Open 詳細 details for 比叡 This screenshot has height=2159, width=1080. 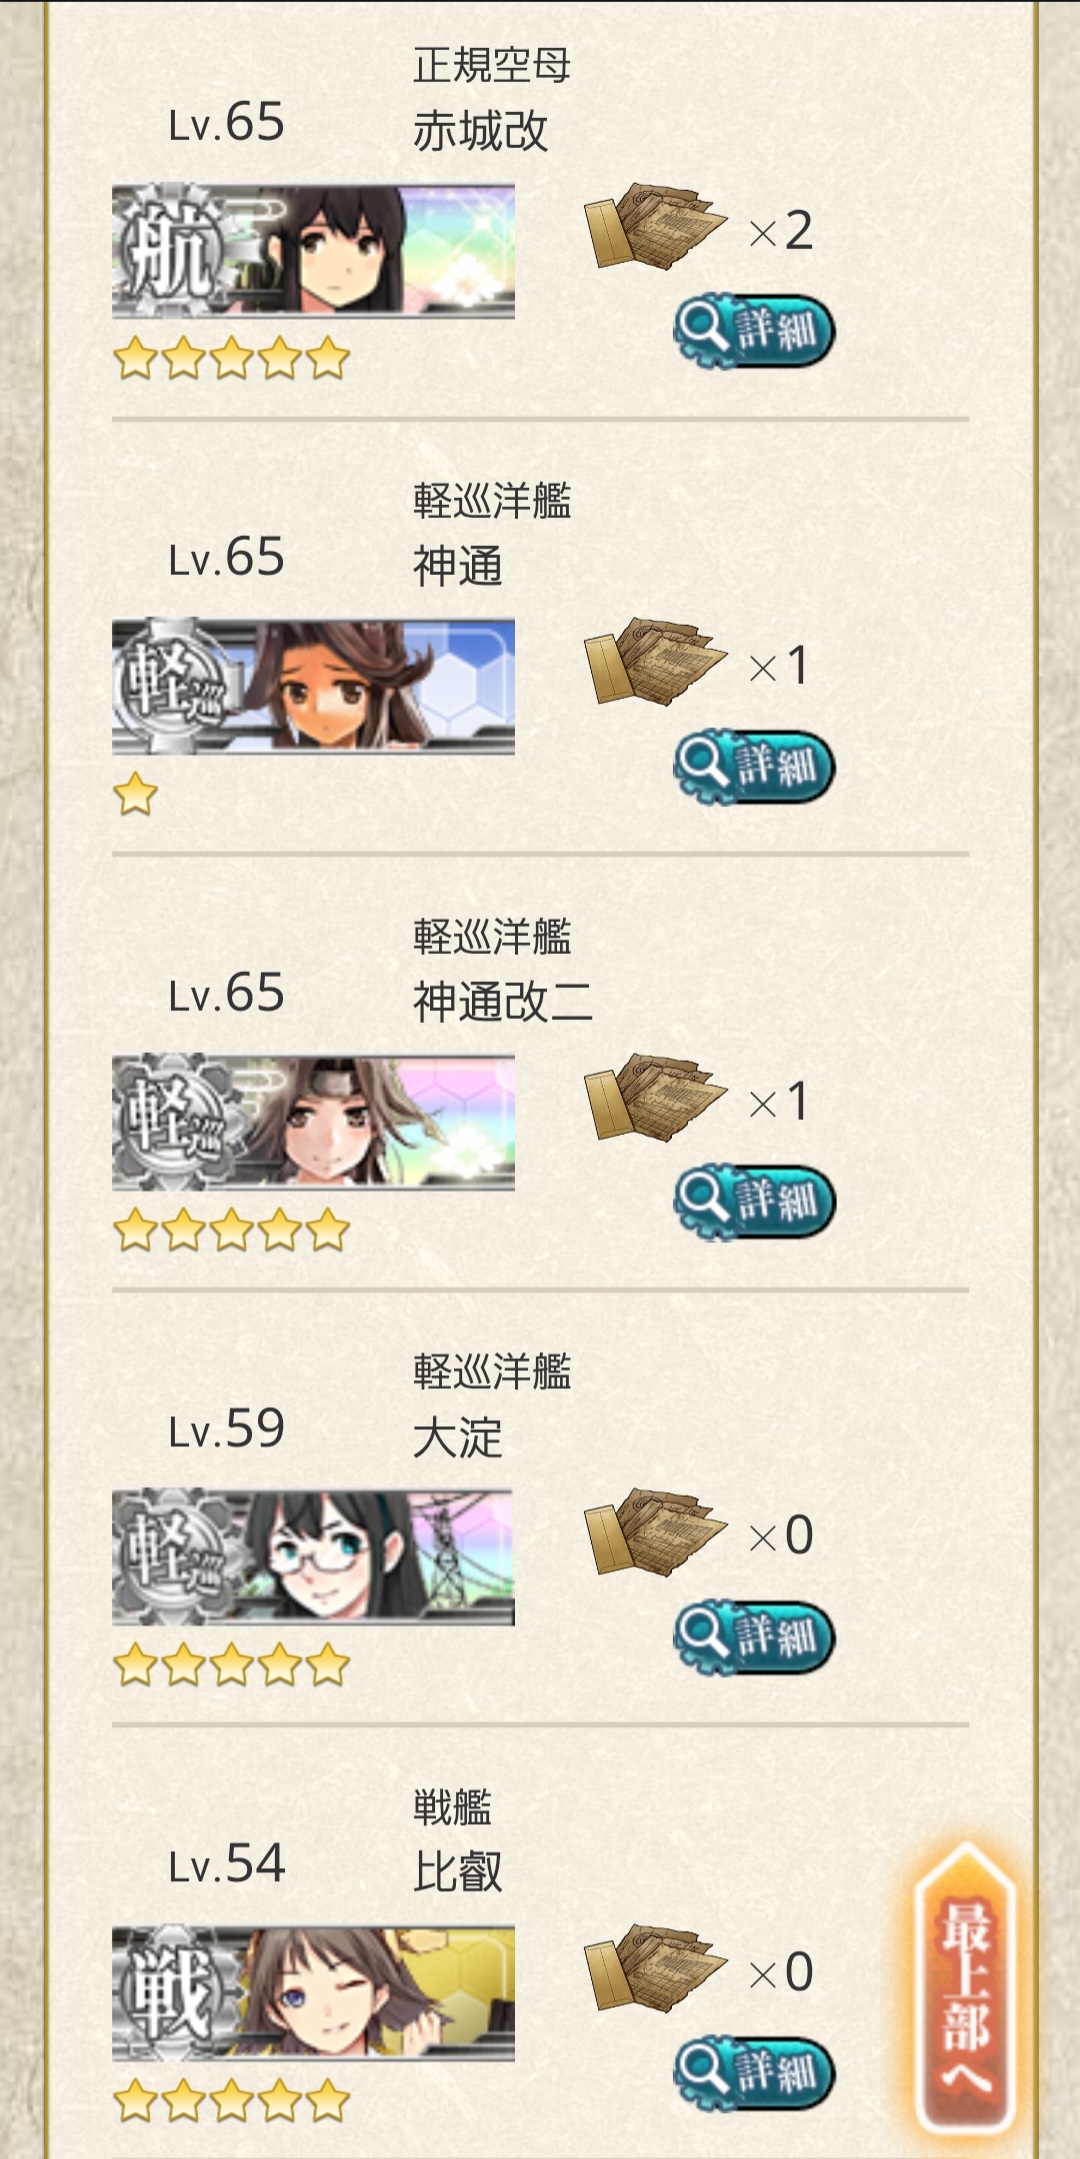pos(754,2073)
